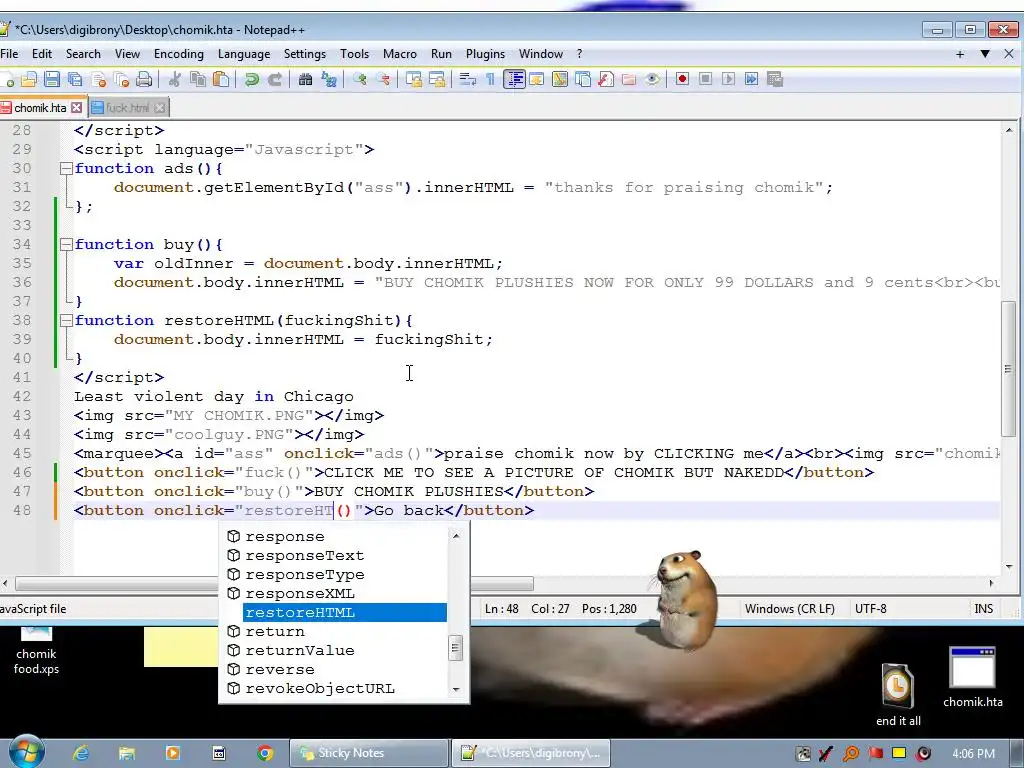Toggle file monitoring eye icon
The image size is (1024, 768).
(x=652, y=80)
